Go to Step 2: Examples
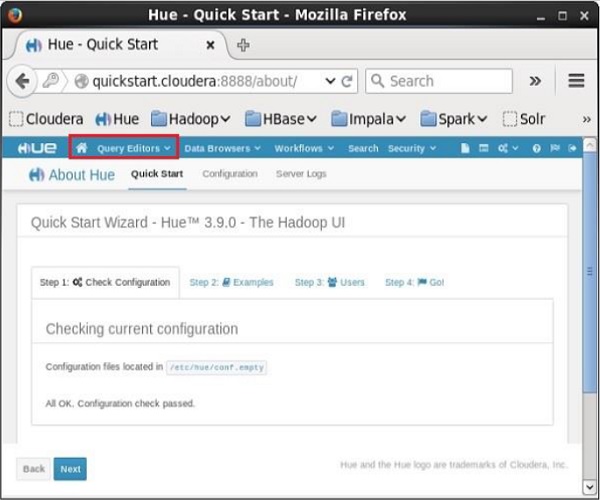 (x=231, y=282)
